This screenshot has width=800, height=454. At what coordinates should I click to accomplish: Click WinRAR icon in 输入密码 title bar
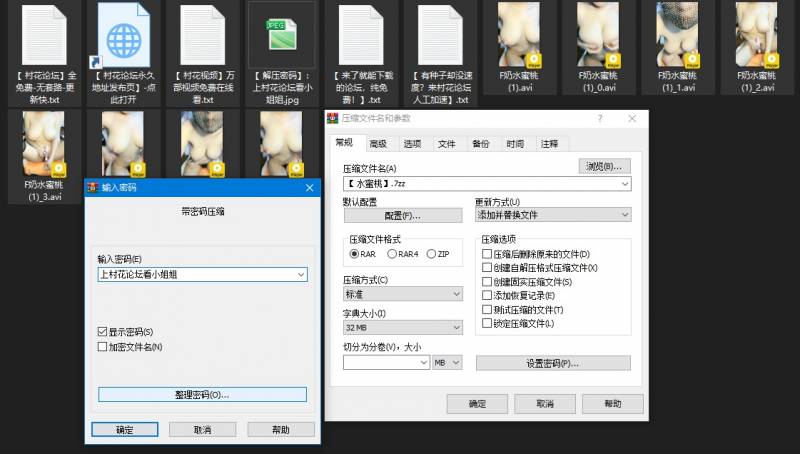pyautogui.click(x=92, y=187)
